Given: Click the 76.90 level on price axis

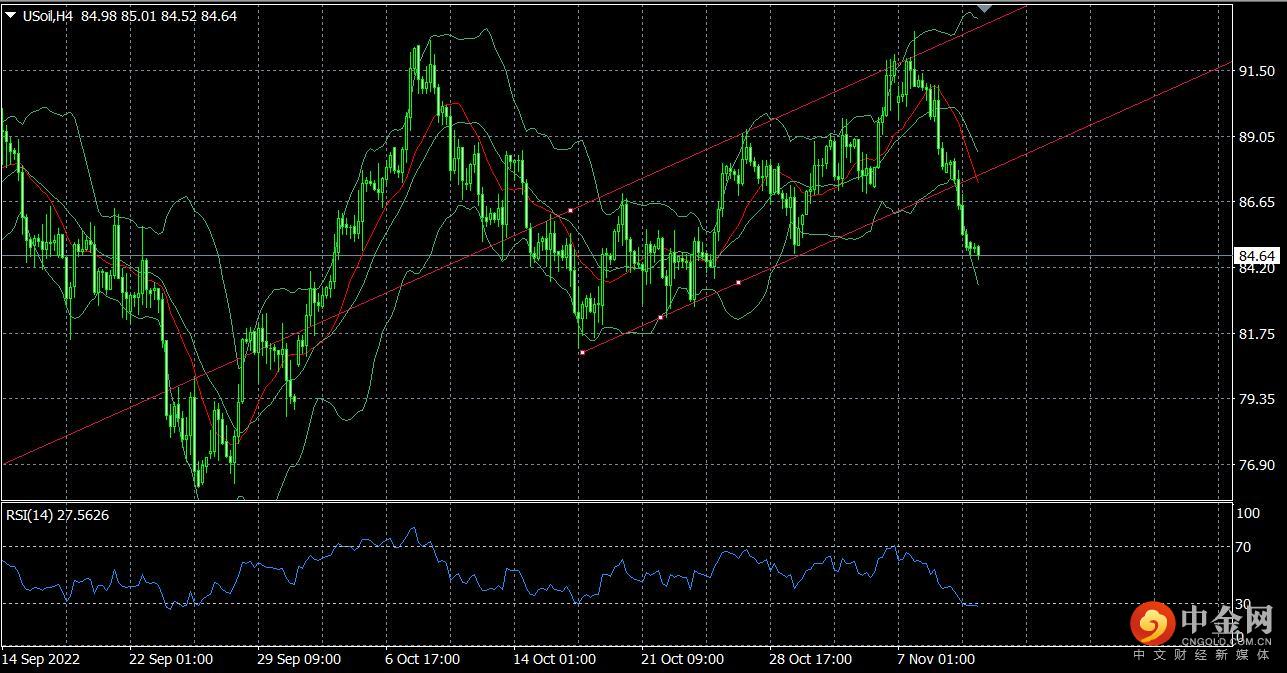Looking at the screenshot, I should click(x=1256, y=464).
